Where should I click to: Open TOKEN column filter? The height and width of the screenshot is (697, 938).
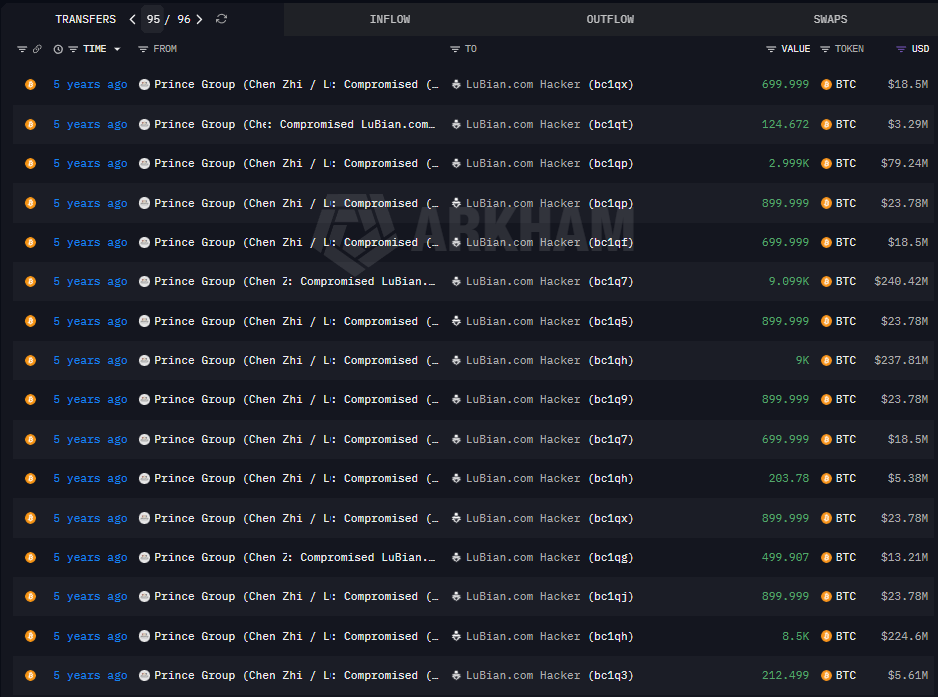coord(825,49)
